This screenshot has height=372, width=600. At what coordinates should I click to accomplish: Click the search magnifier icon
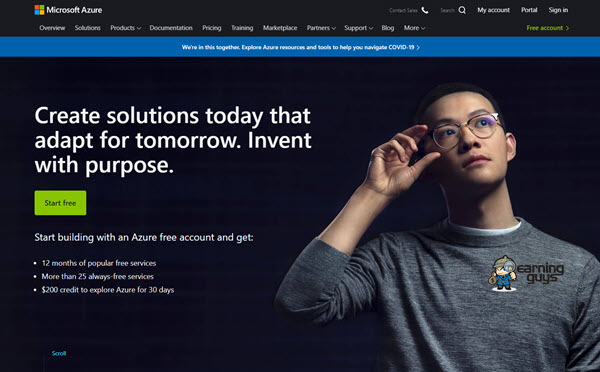click(x=462, y=10)
